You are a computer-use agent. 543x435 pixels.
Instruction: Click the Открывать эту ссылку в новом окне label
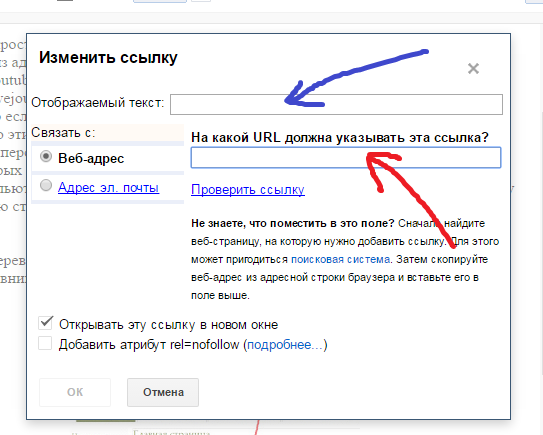point(168,325)
